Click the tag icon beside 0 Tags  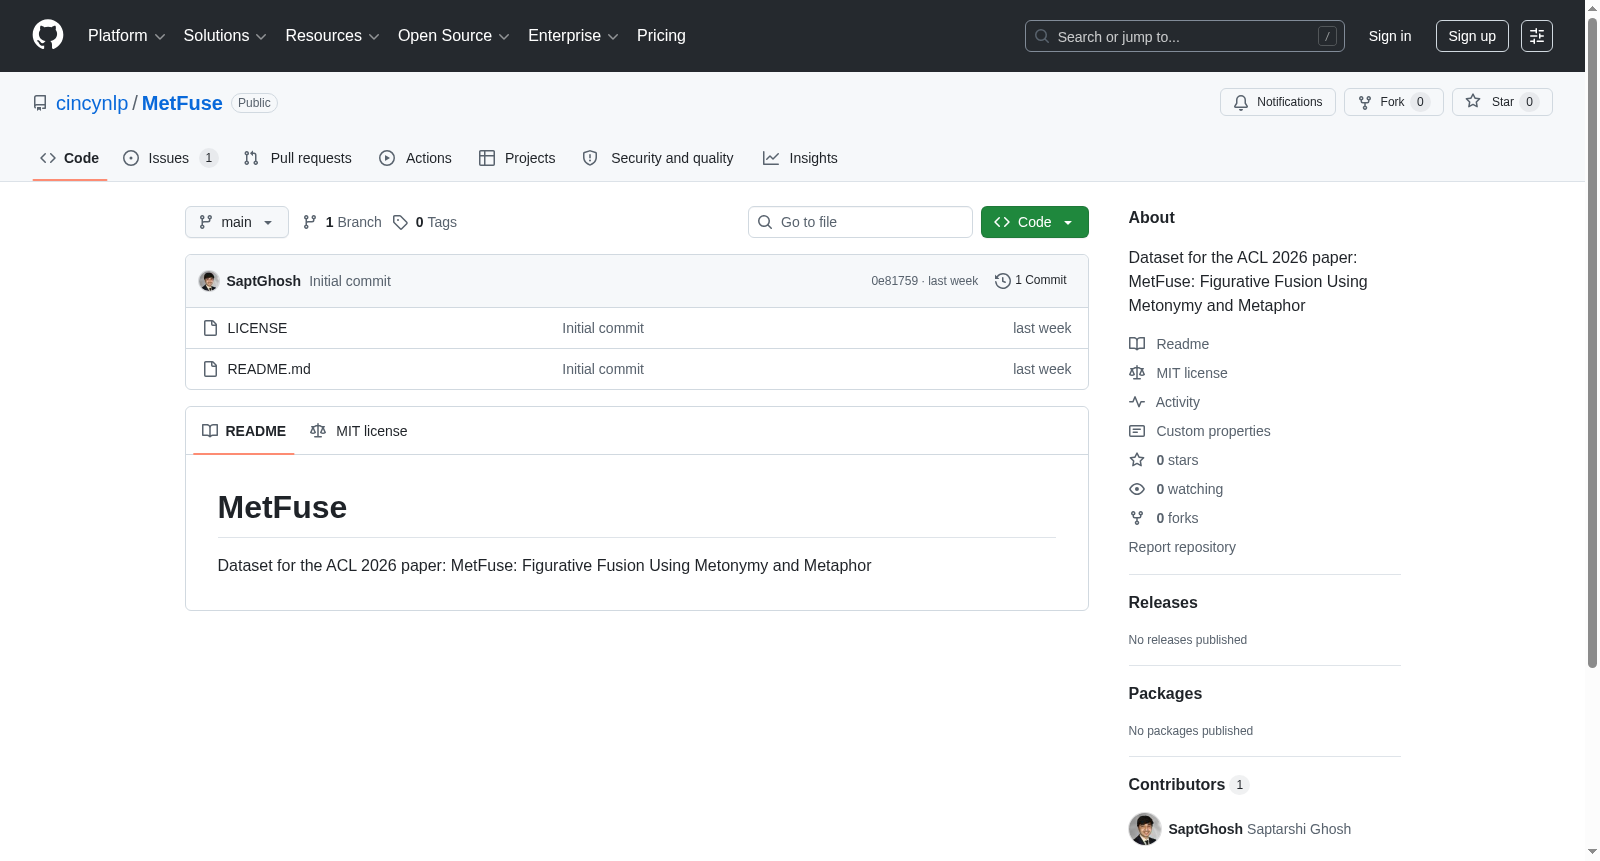[400, 222]
